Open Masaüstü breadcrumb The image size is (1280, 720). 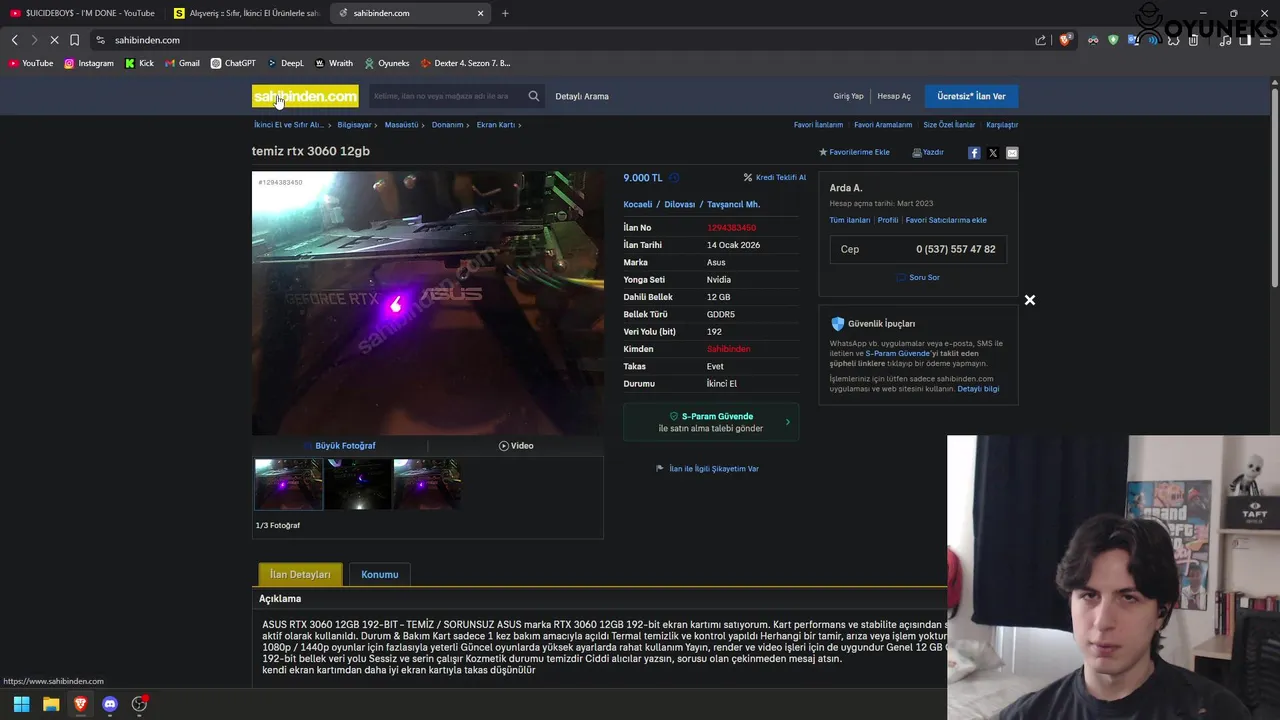[401, 125]
